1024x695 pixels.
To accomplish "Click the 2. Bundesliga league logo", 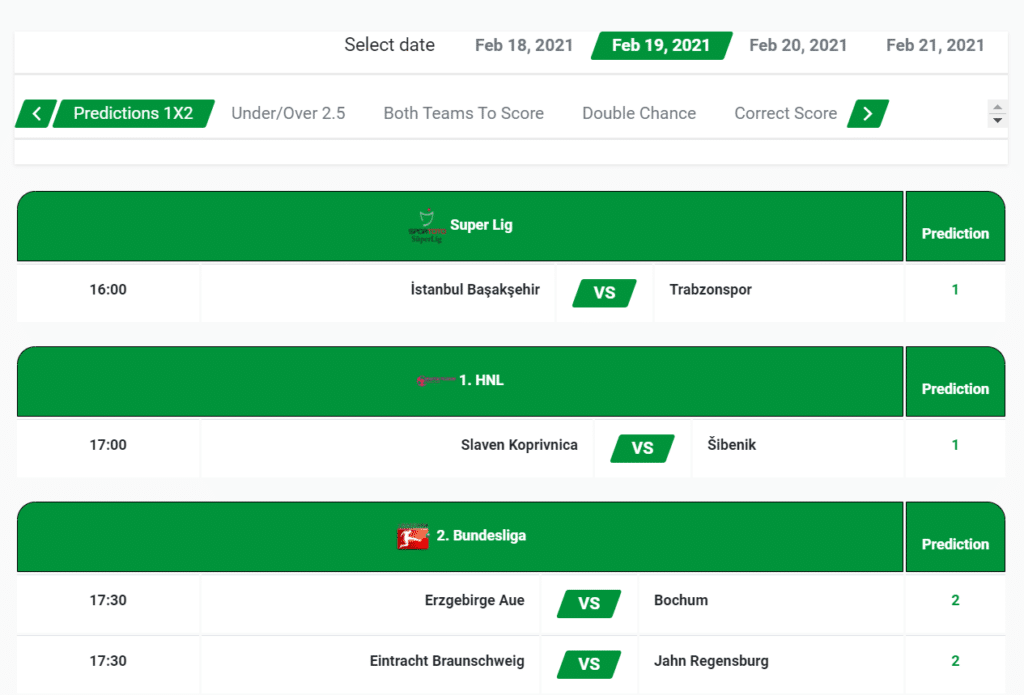I will tap(413, 536).
